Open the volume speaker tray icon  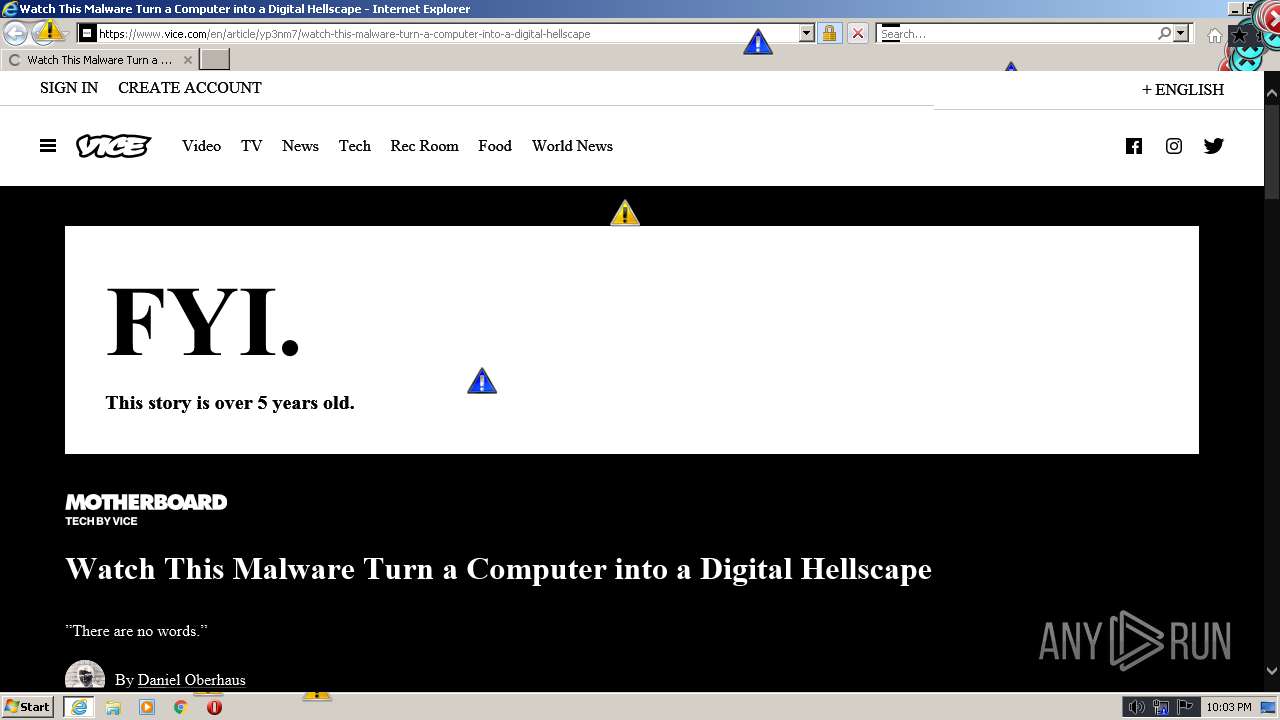pyautogui.click(x=1136, y=707)
